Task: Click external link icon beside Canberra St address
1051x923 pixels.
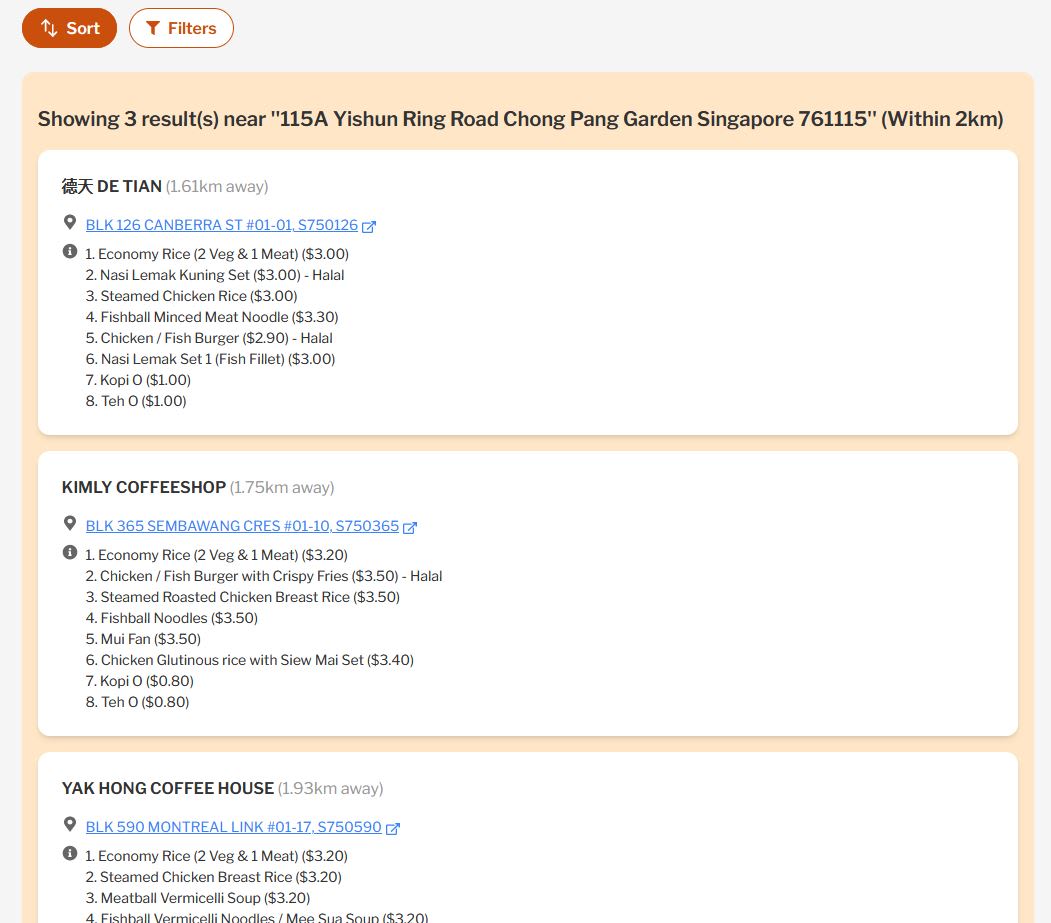Action: coord(369,227)
